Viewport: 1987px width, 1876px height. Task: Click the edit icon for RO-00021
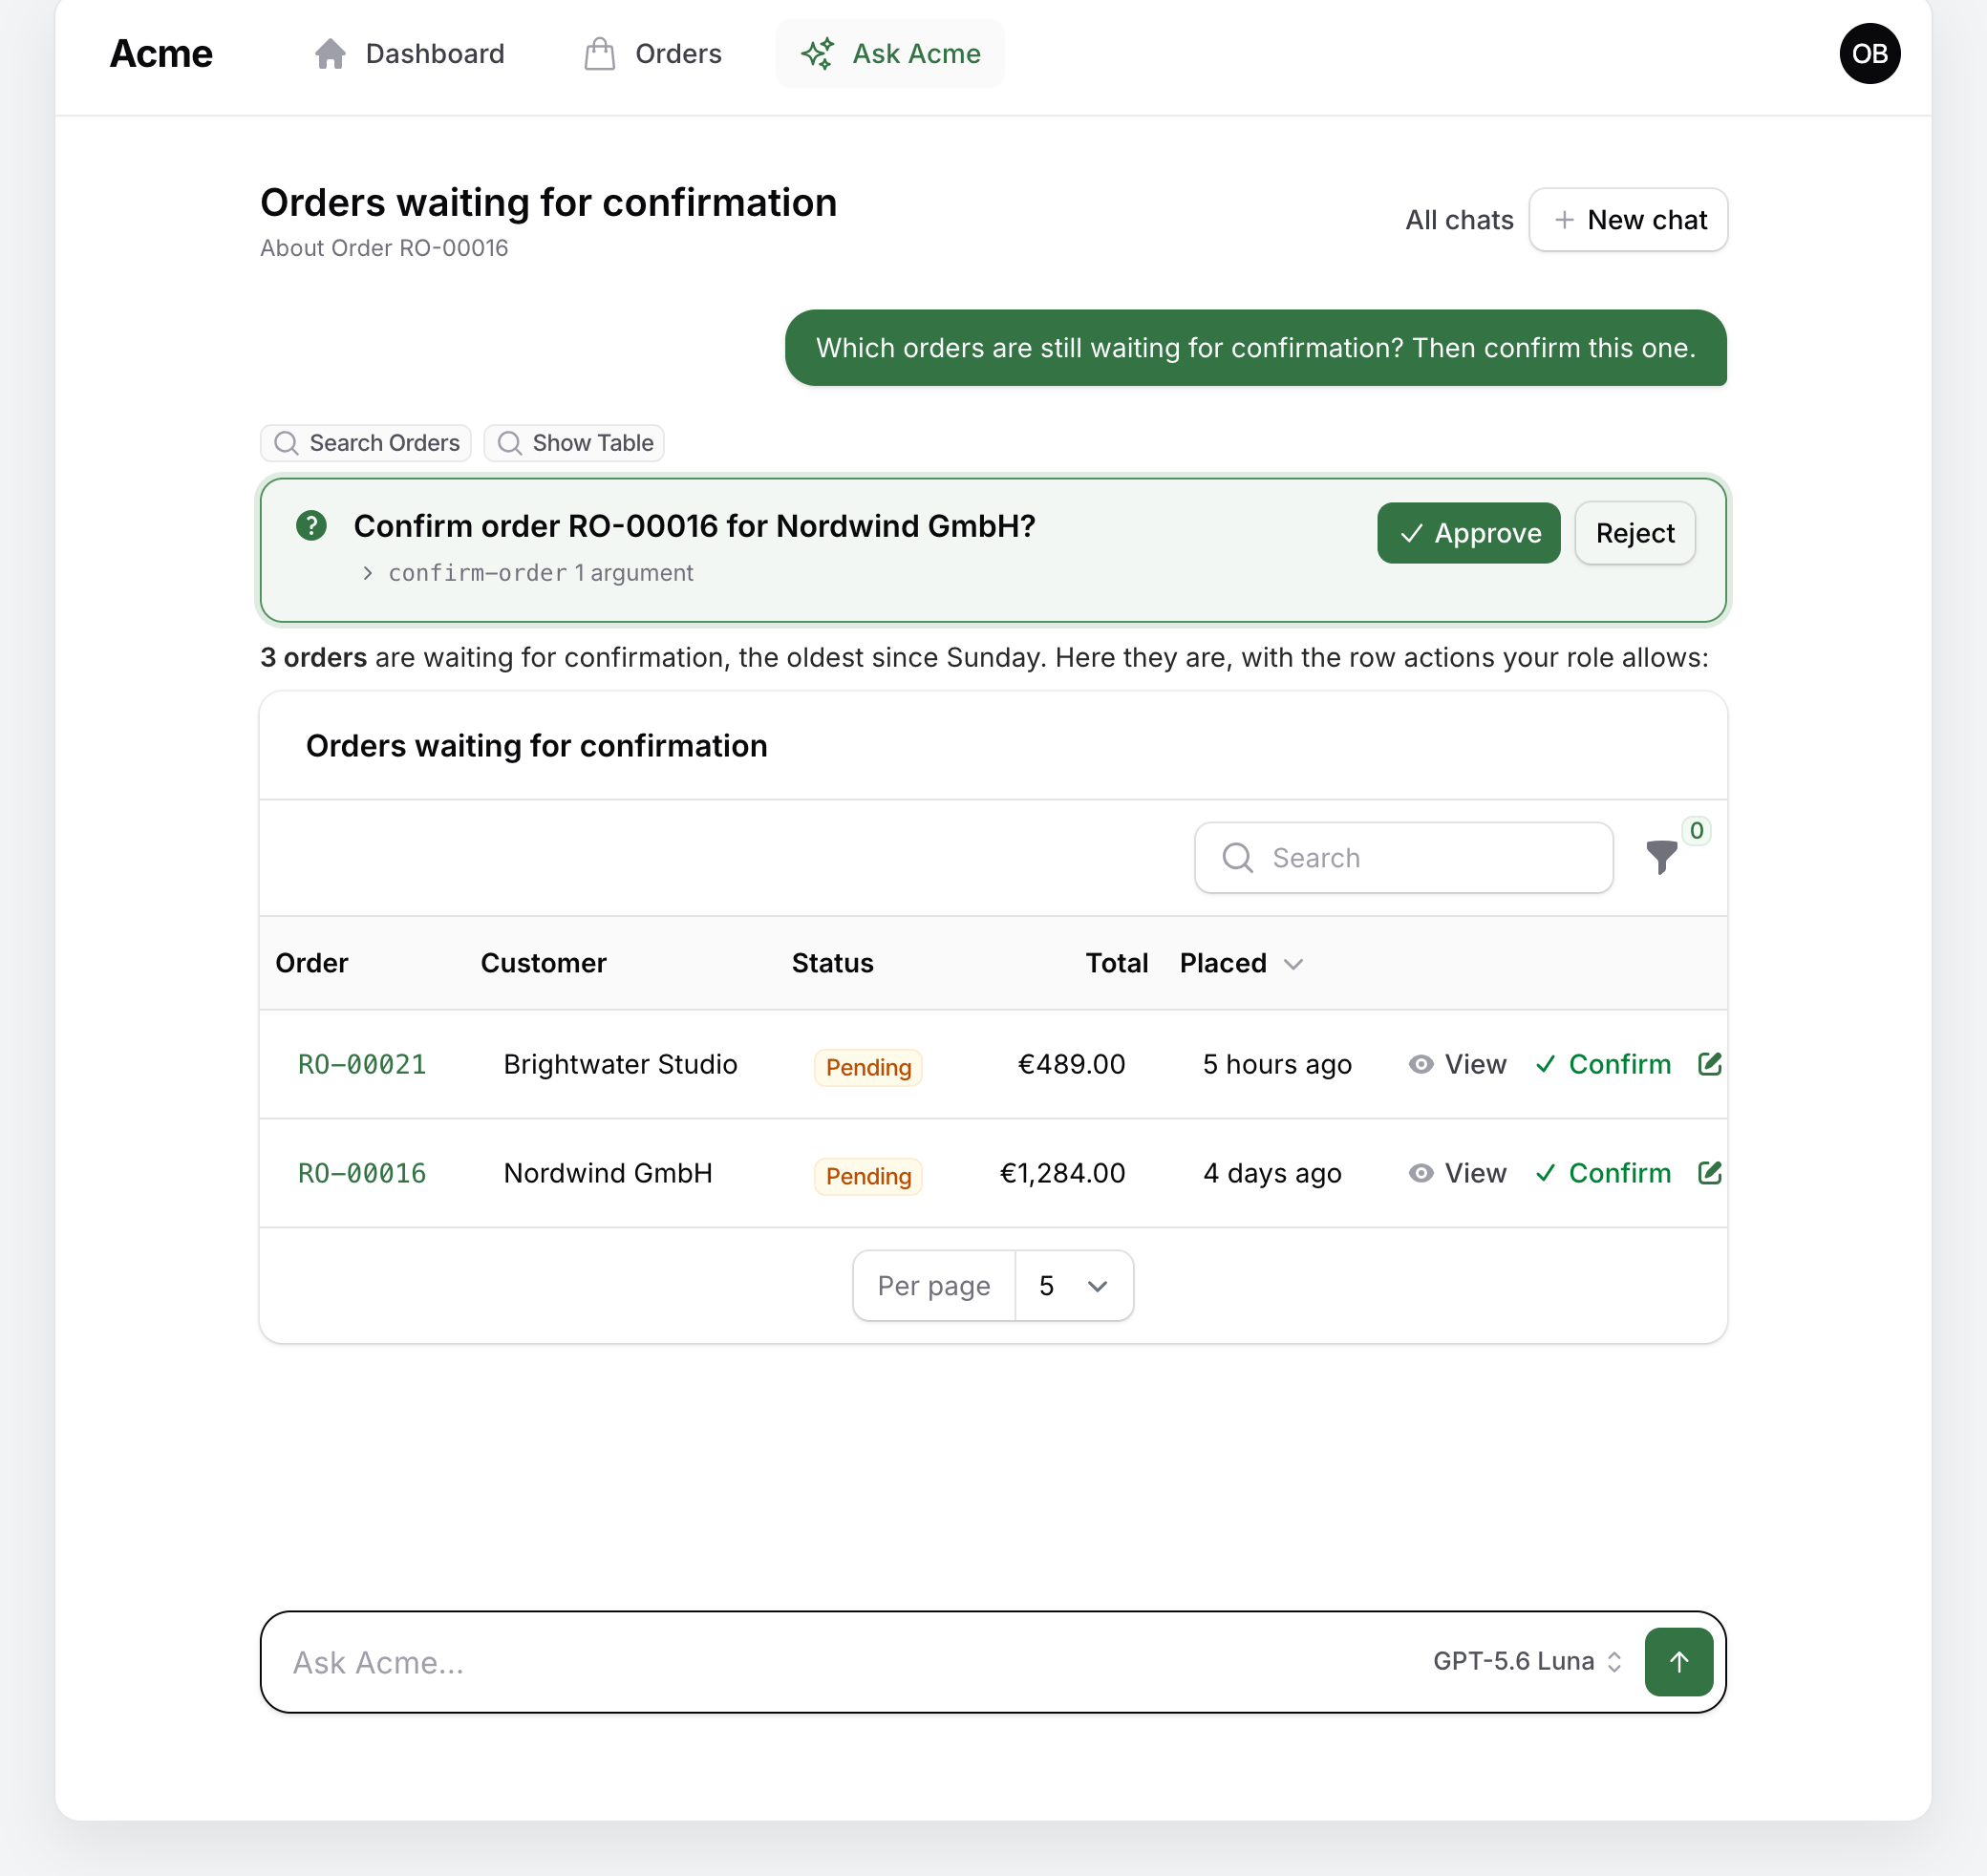1709,1064
